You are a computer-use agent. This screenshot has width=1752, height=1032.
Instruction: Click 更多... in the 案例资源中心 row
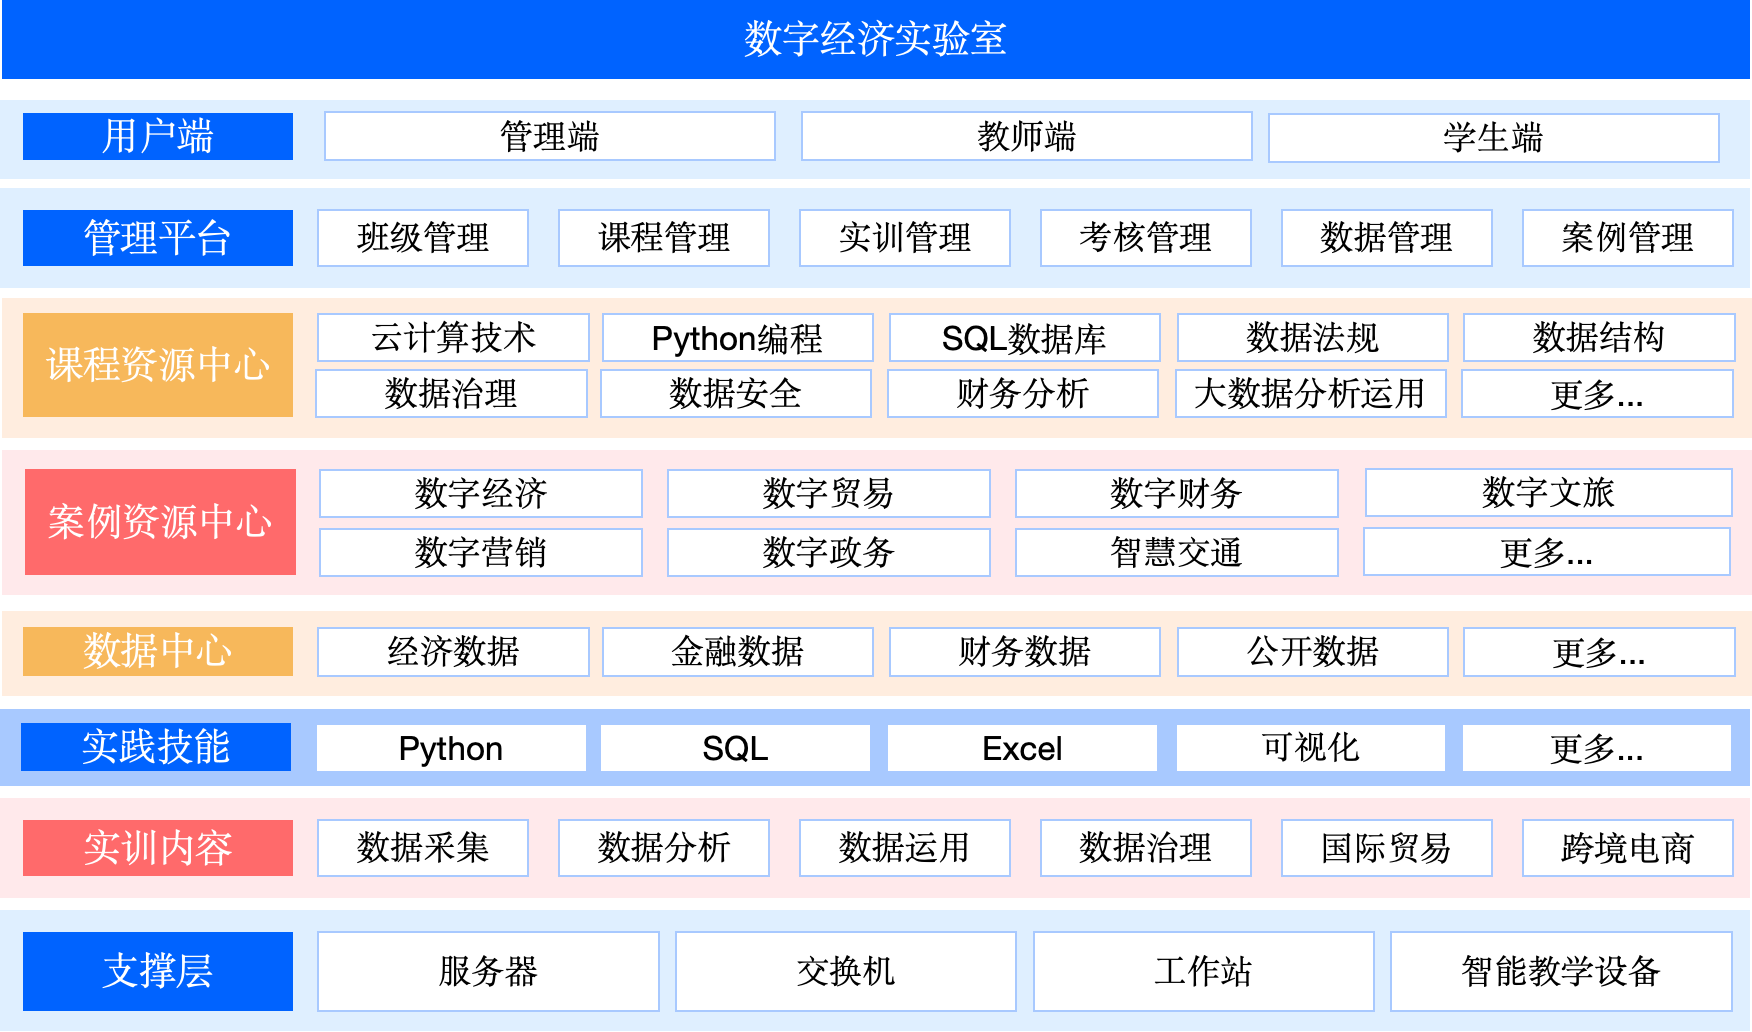(x=1547, y=552)
